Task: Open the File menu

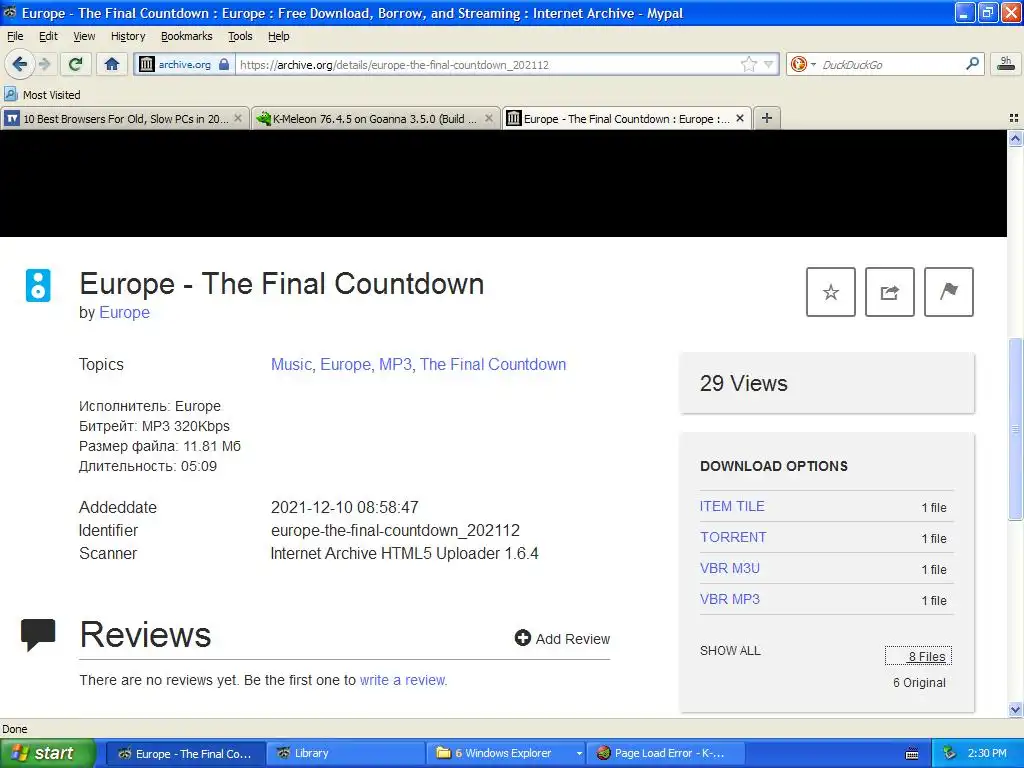Action: 15,36
